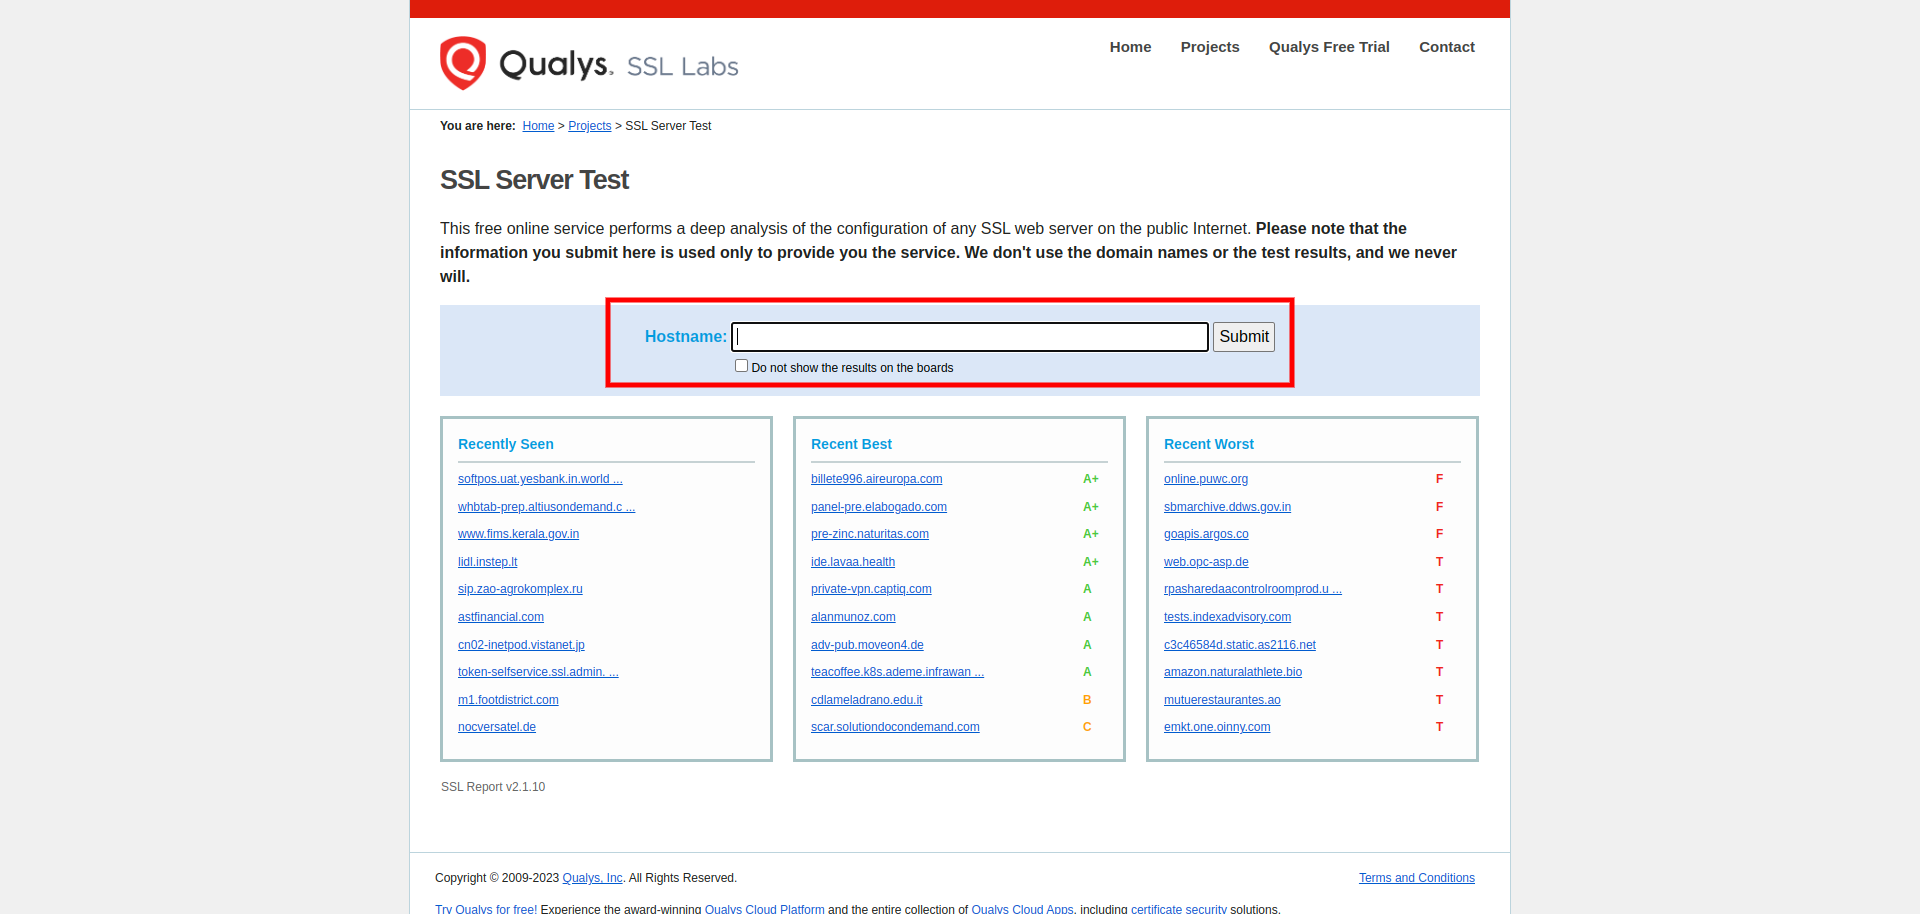
Task: Open ide.lavaa.health report
Action: click(x=853, y=562)
